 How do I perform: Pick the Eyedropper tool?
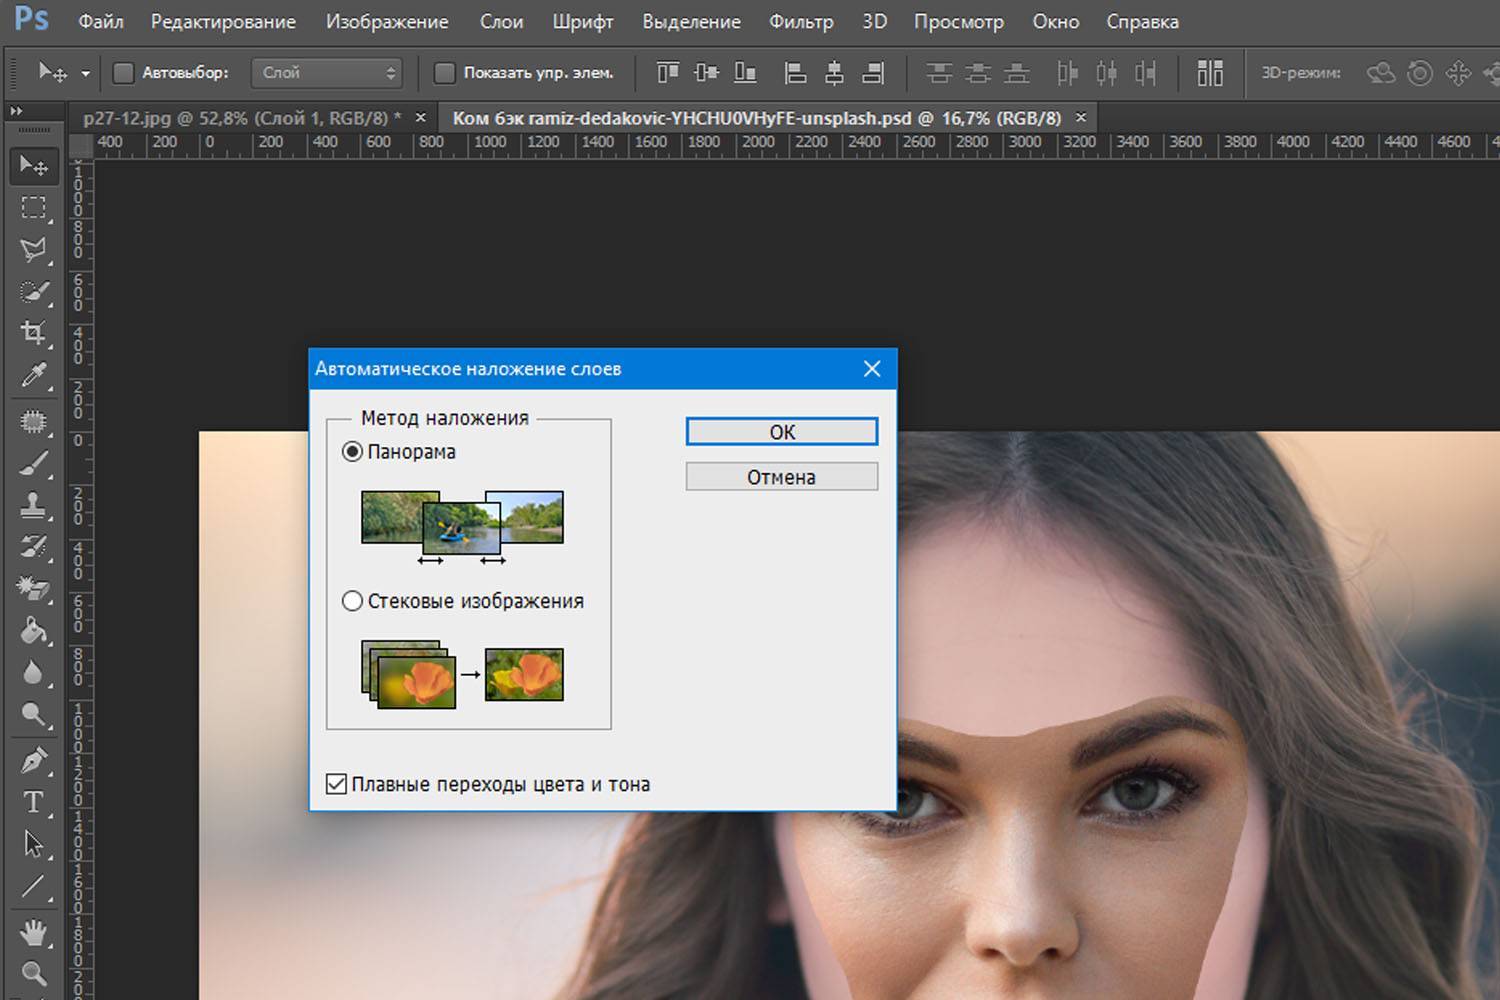coord(34,376)
